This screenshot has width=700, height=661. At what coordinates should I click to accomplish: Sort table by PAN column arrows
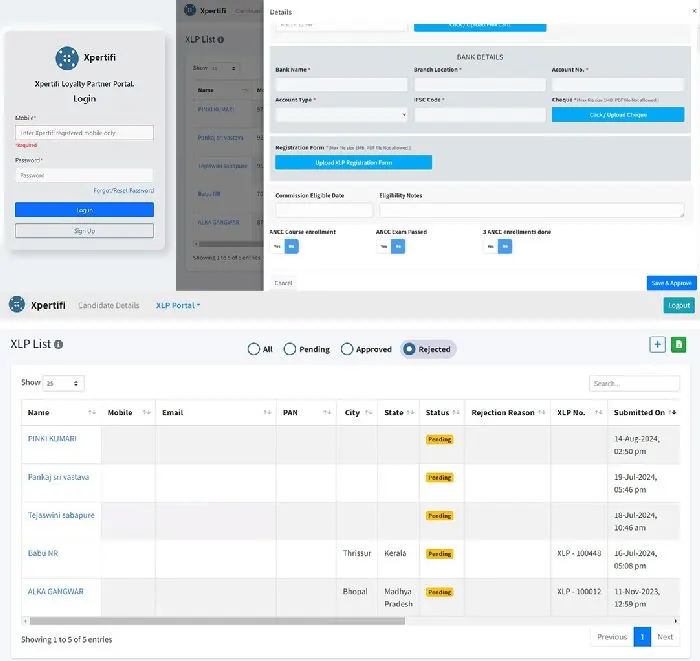click(327, 412)
